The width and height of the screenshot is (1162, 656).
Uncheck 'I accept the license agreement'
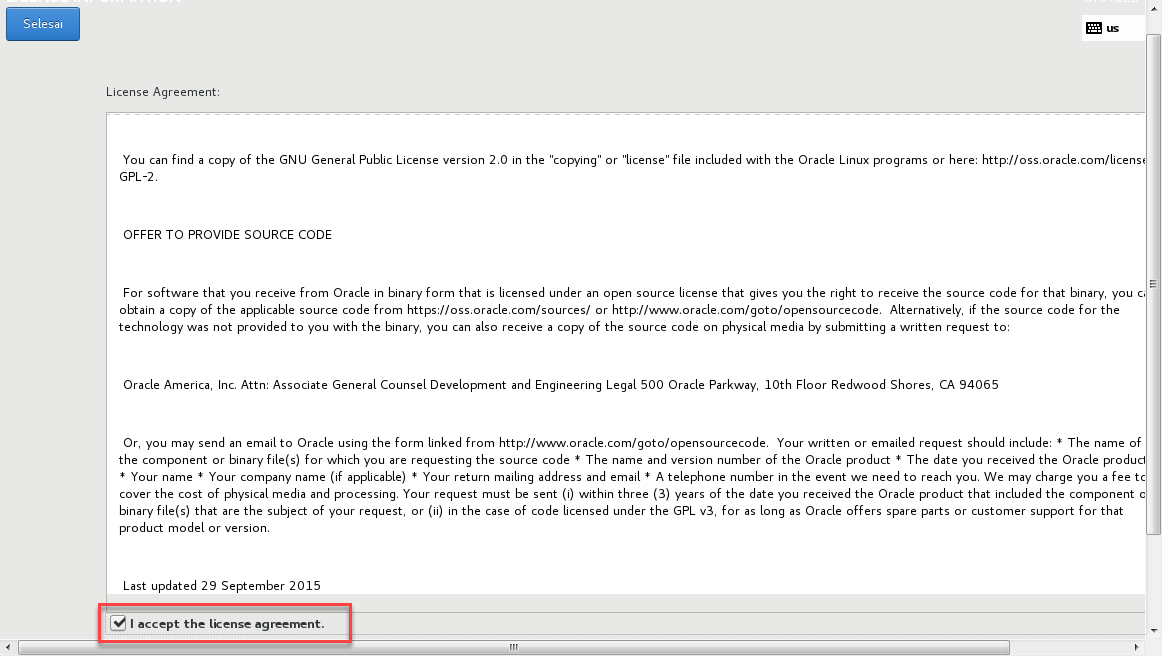point(120,623)
